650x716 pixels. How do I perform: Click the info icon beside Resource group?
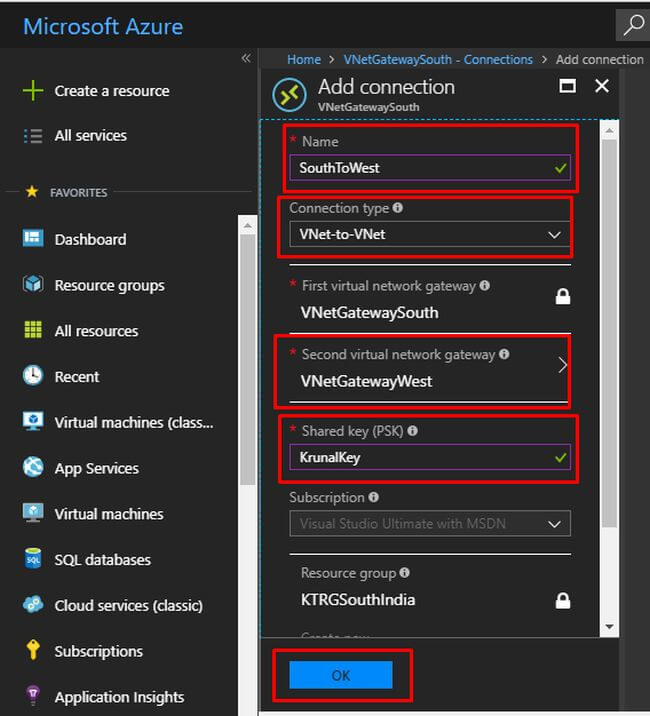click(x=404, y=573)
